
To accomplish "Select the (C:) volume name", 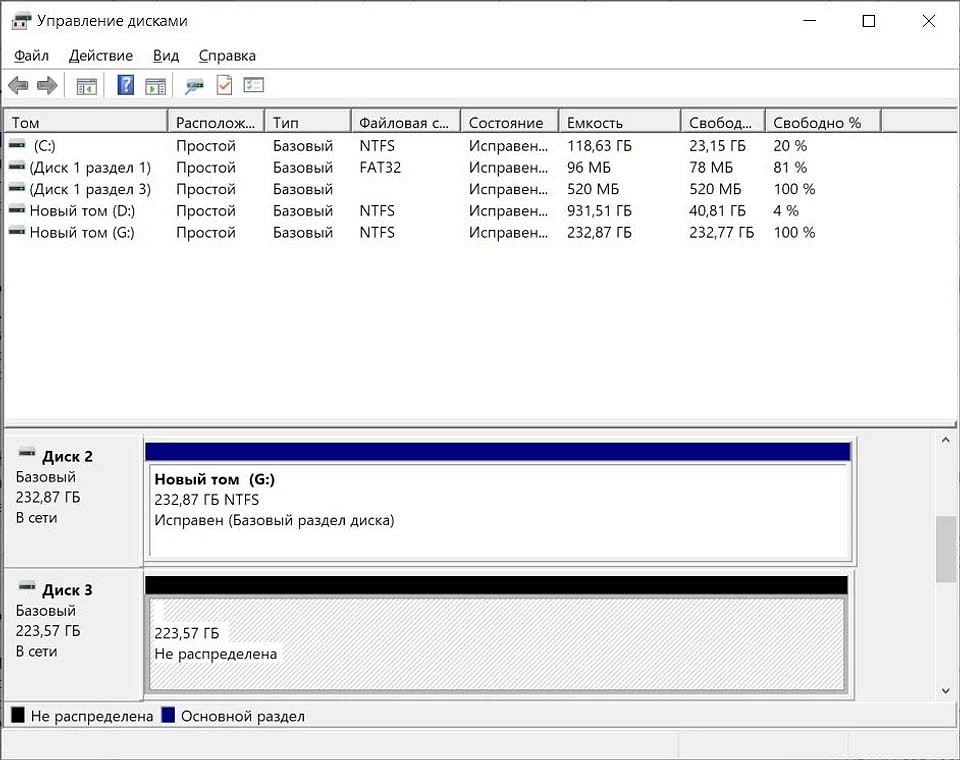I will [44, 146].
